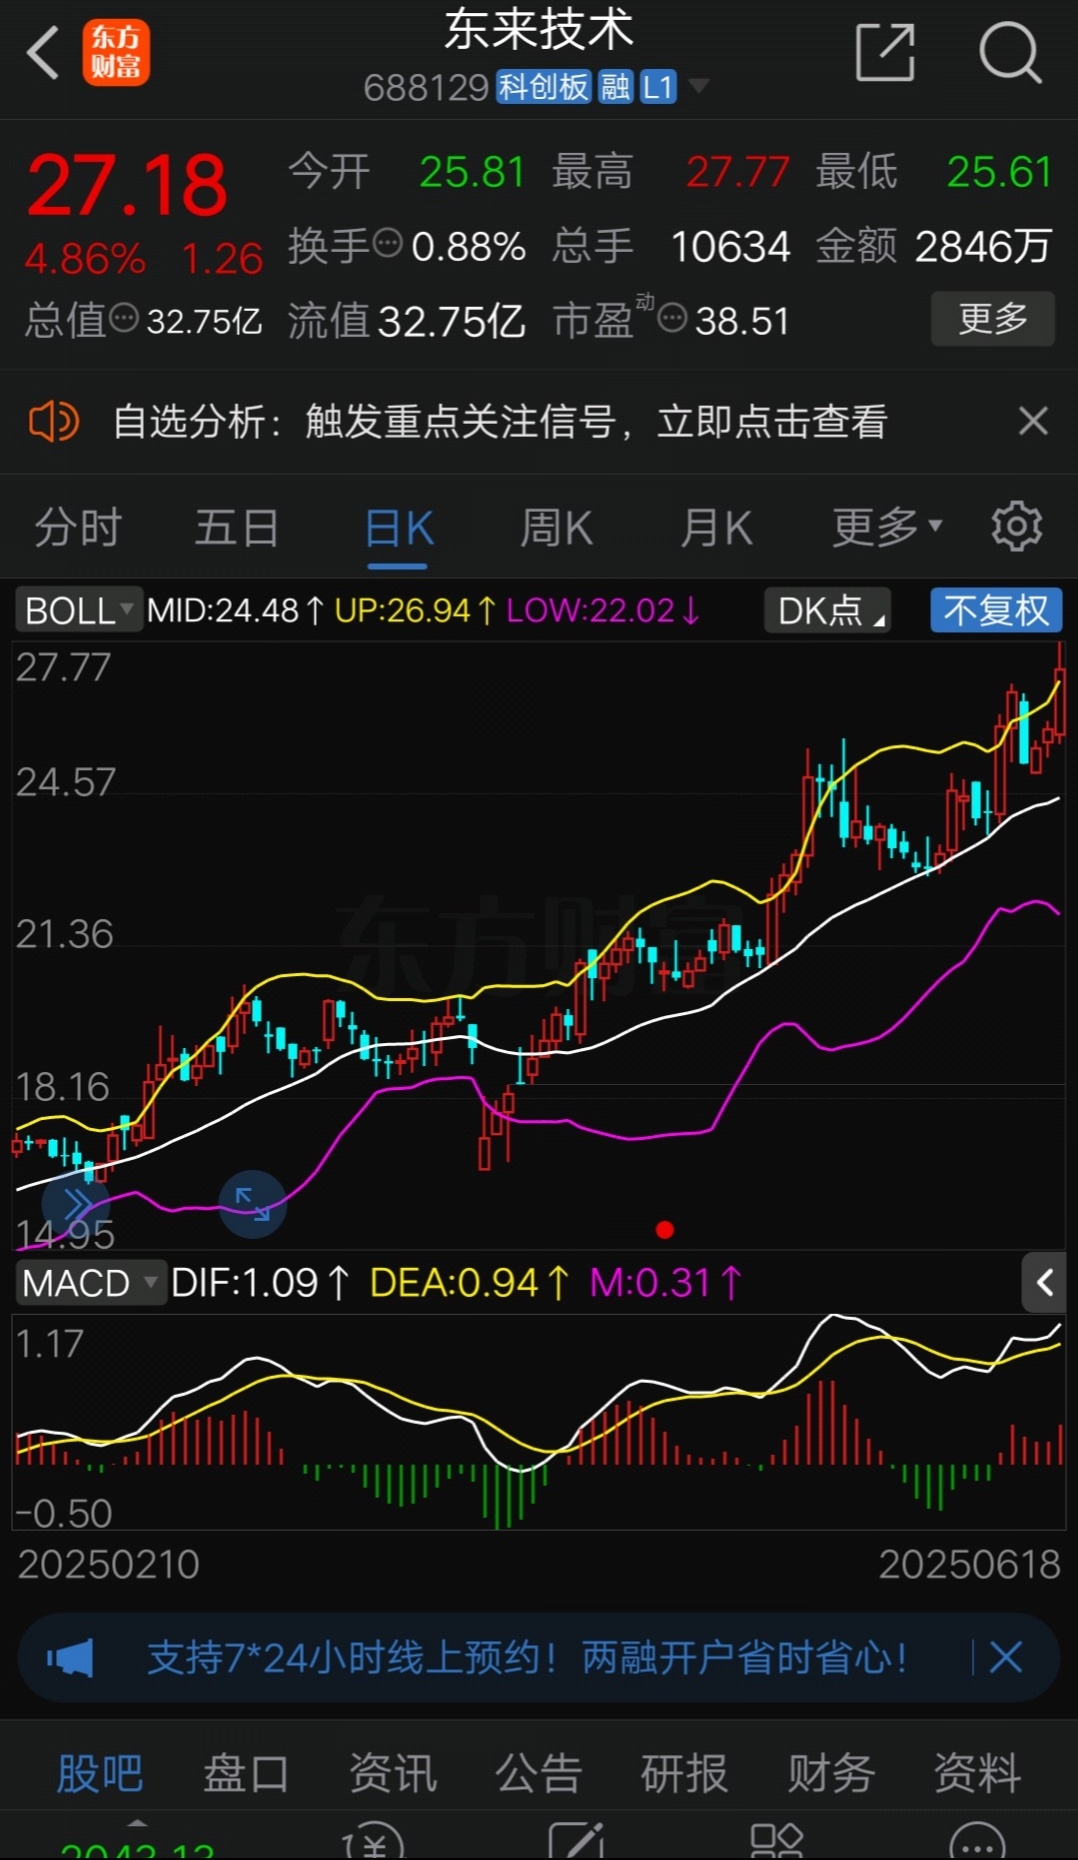Open the 财务 tab

[x=831, y=1773]
